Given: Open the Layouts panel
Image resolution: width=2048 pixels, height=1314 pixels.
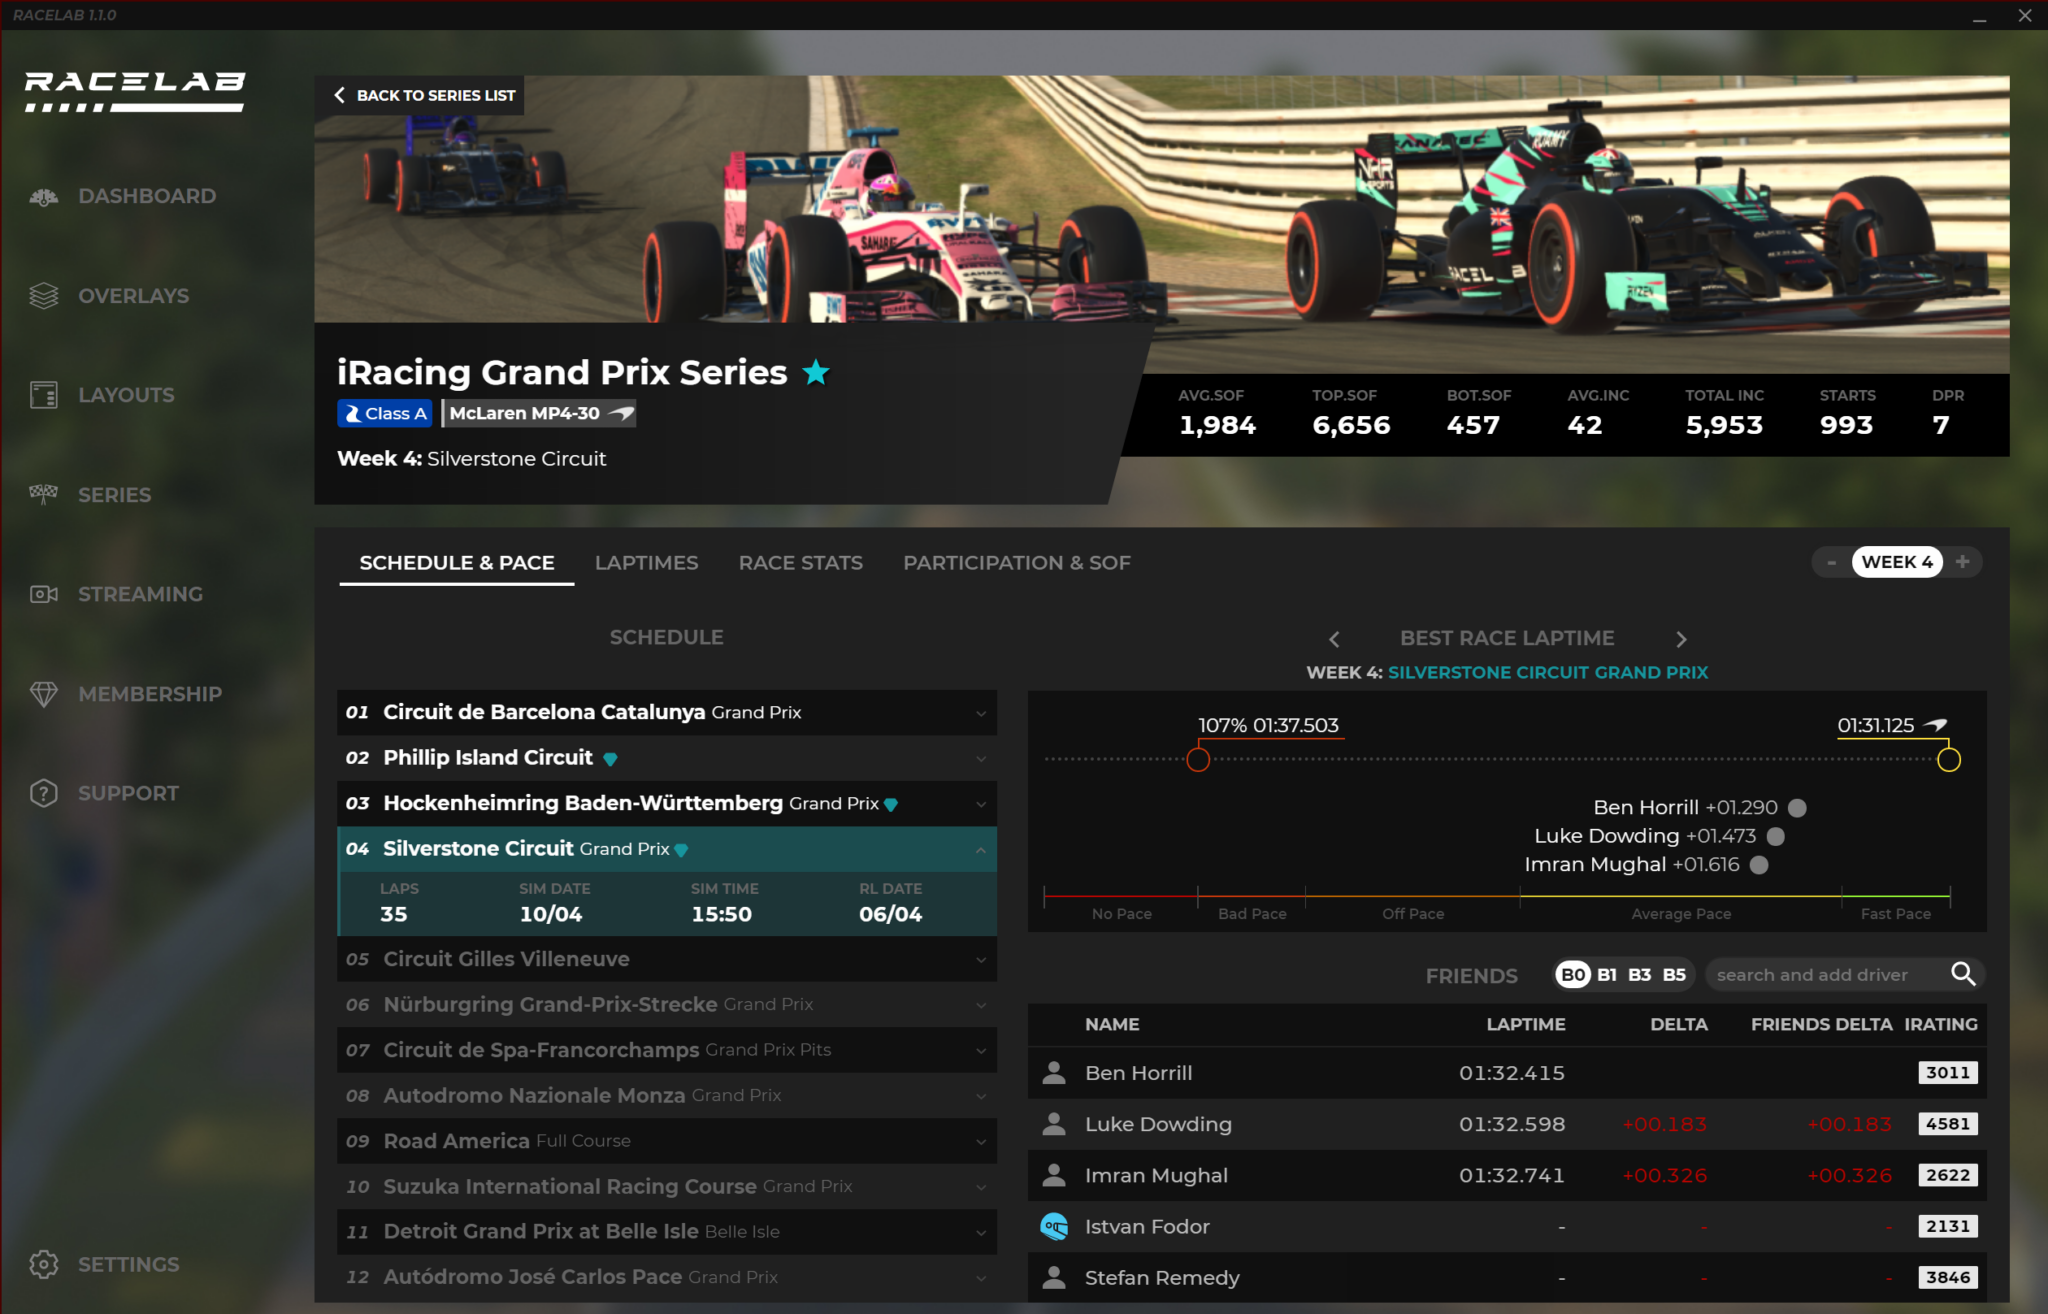Looking at the screenshot, I should coord(43,395).
